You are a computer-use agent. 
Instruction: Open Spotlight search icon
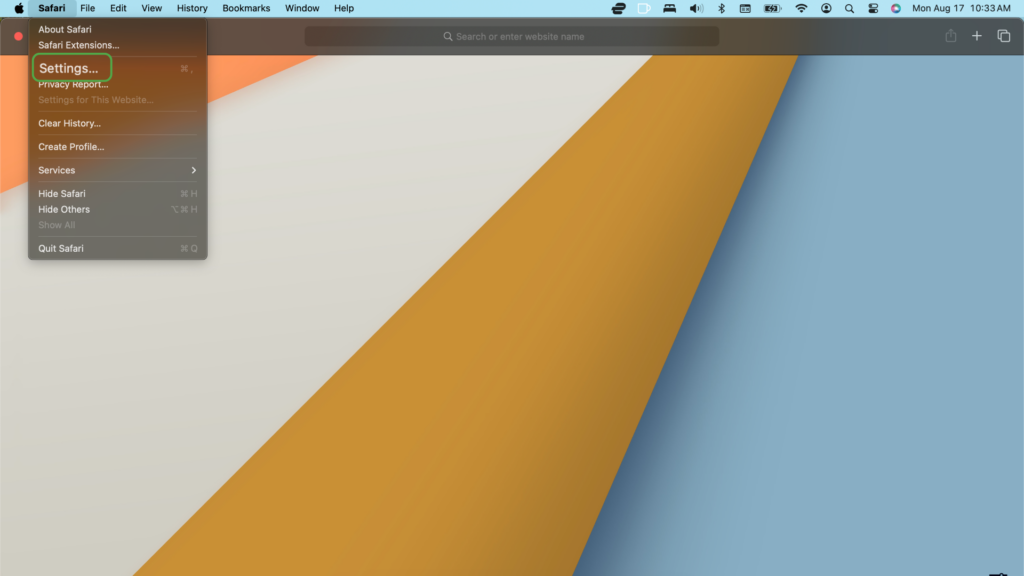pyautogui.click(x=849, y=8)
